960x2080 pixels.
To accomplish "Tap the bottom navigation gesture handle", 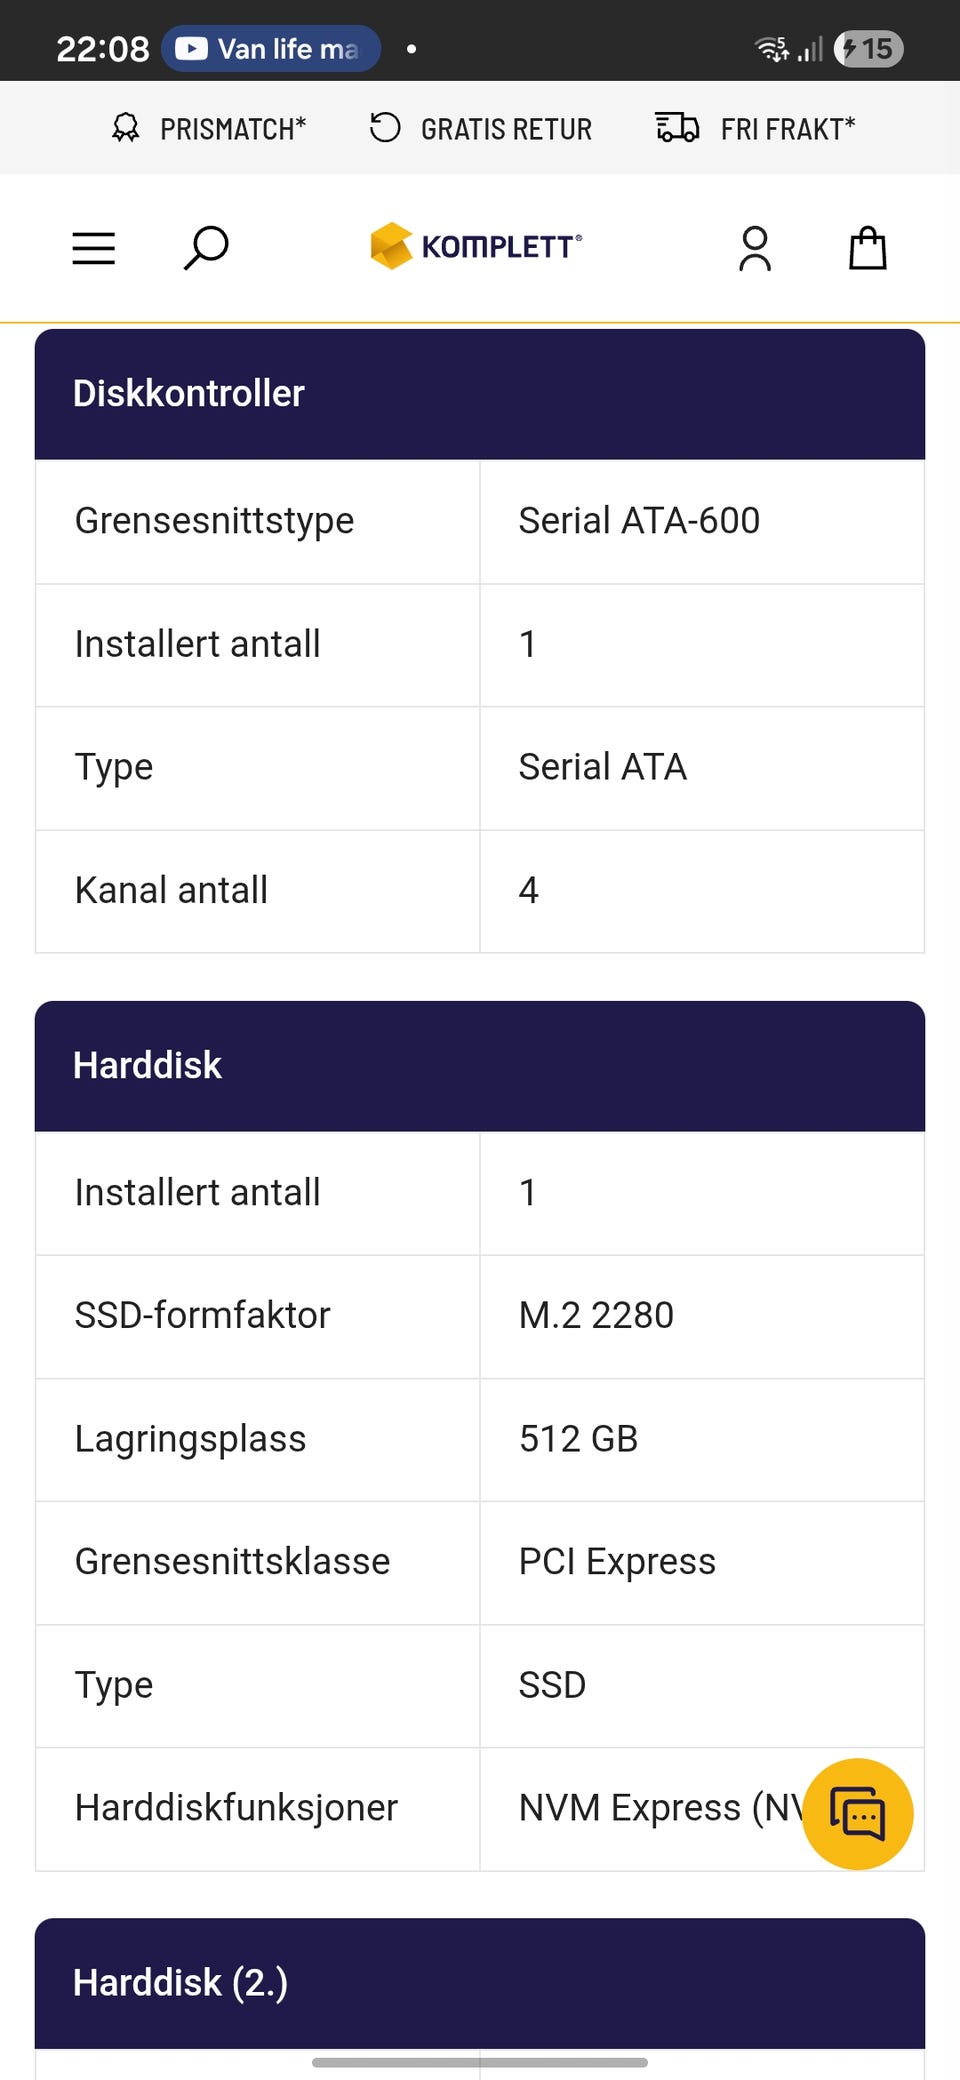I will (x=480, y=2062).
